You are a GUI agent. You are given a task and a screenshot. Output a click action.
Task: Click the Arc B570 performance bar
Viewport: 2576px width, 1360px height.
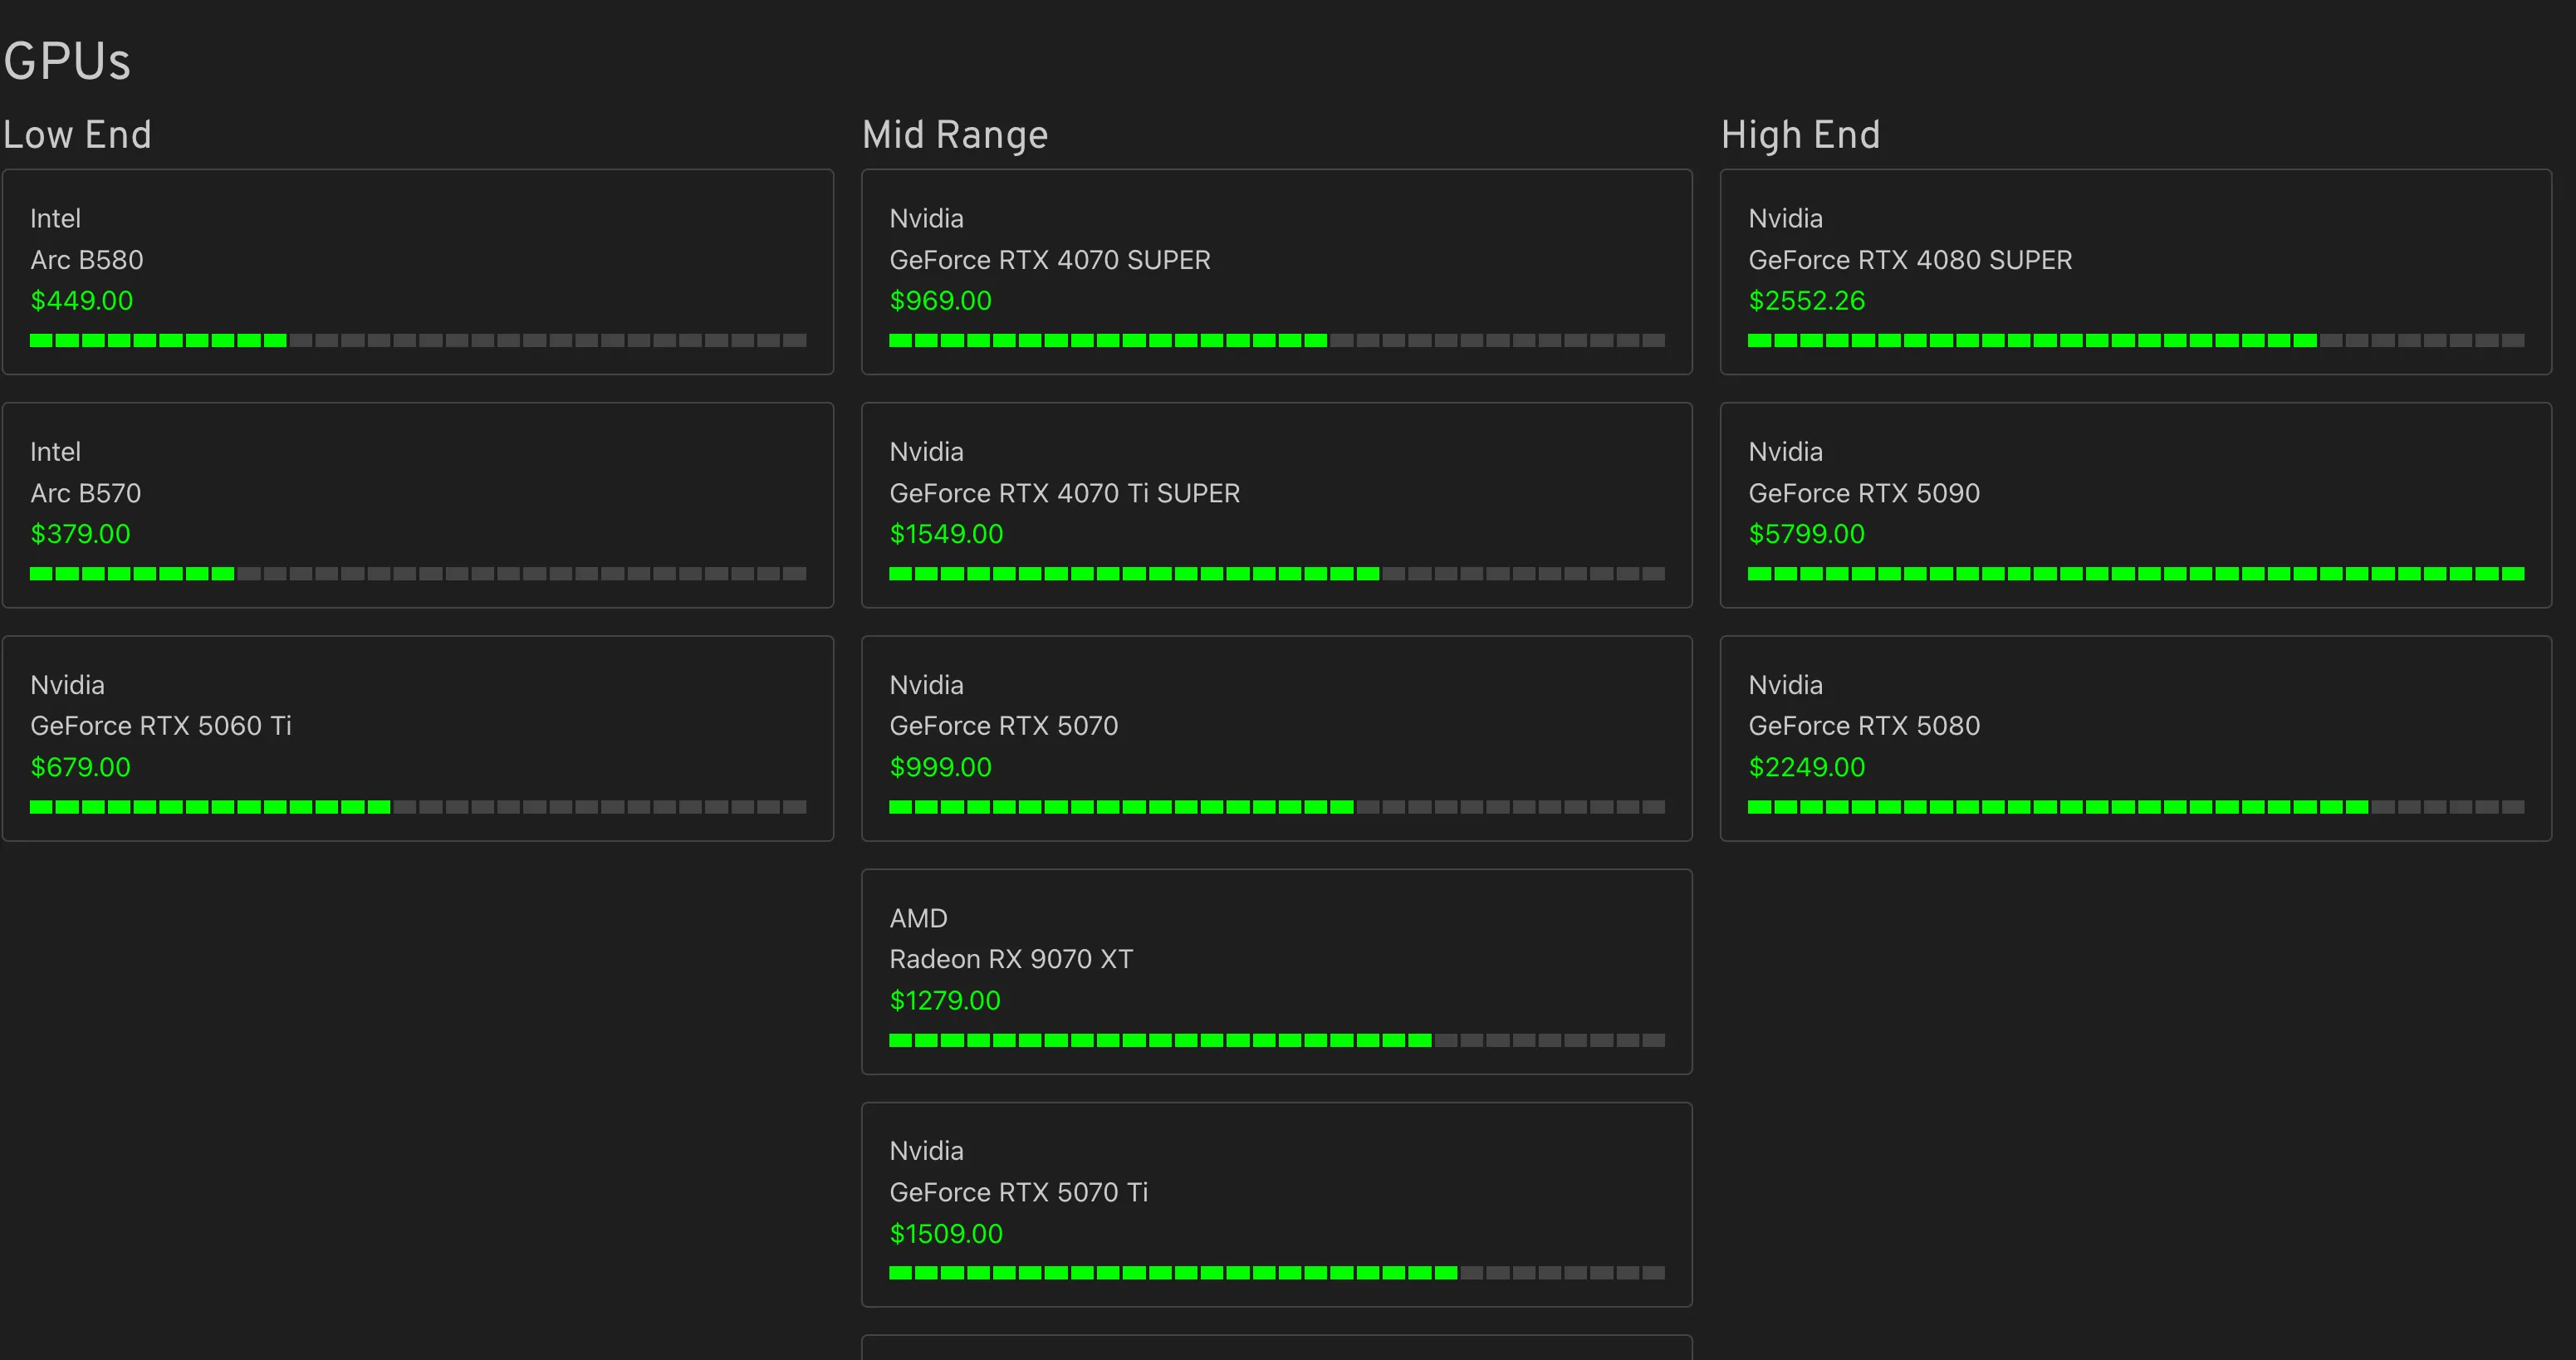tap(417, 574)
